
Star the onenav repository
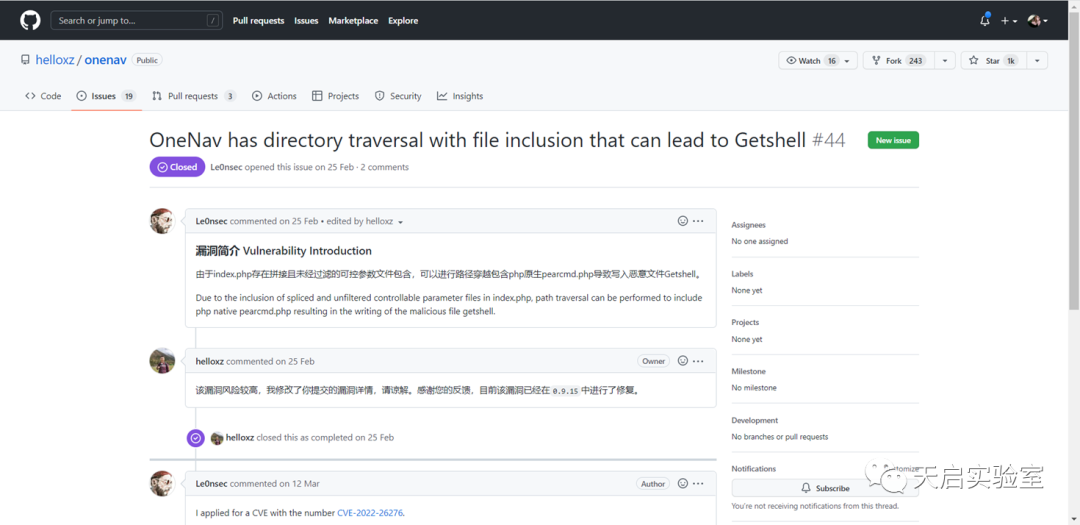click(x=992, y=61)
